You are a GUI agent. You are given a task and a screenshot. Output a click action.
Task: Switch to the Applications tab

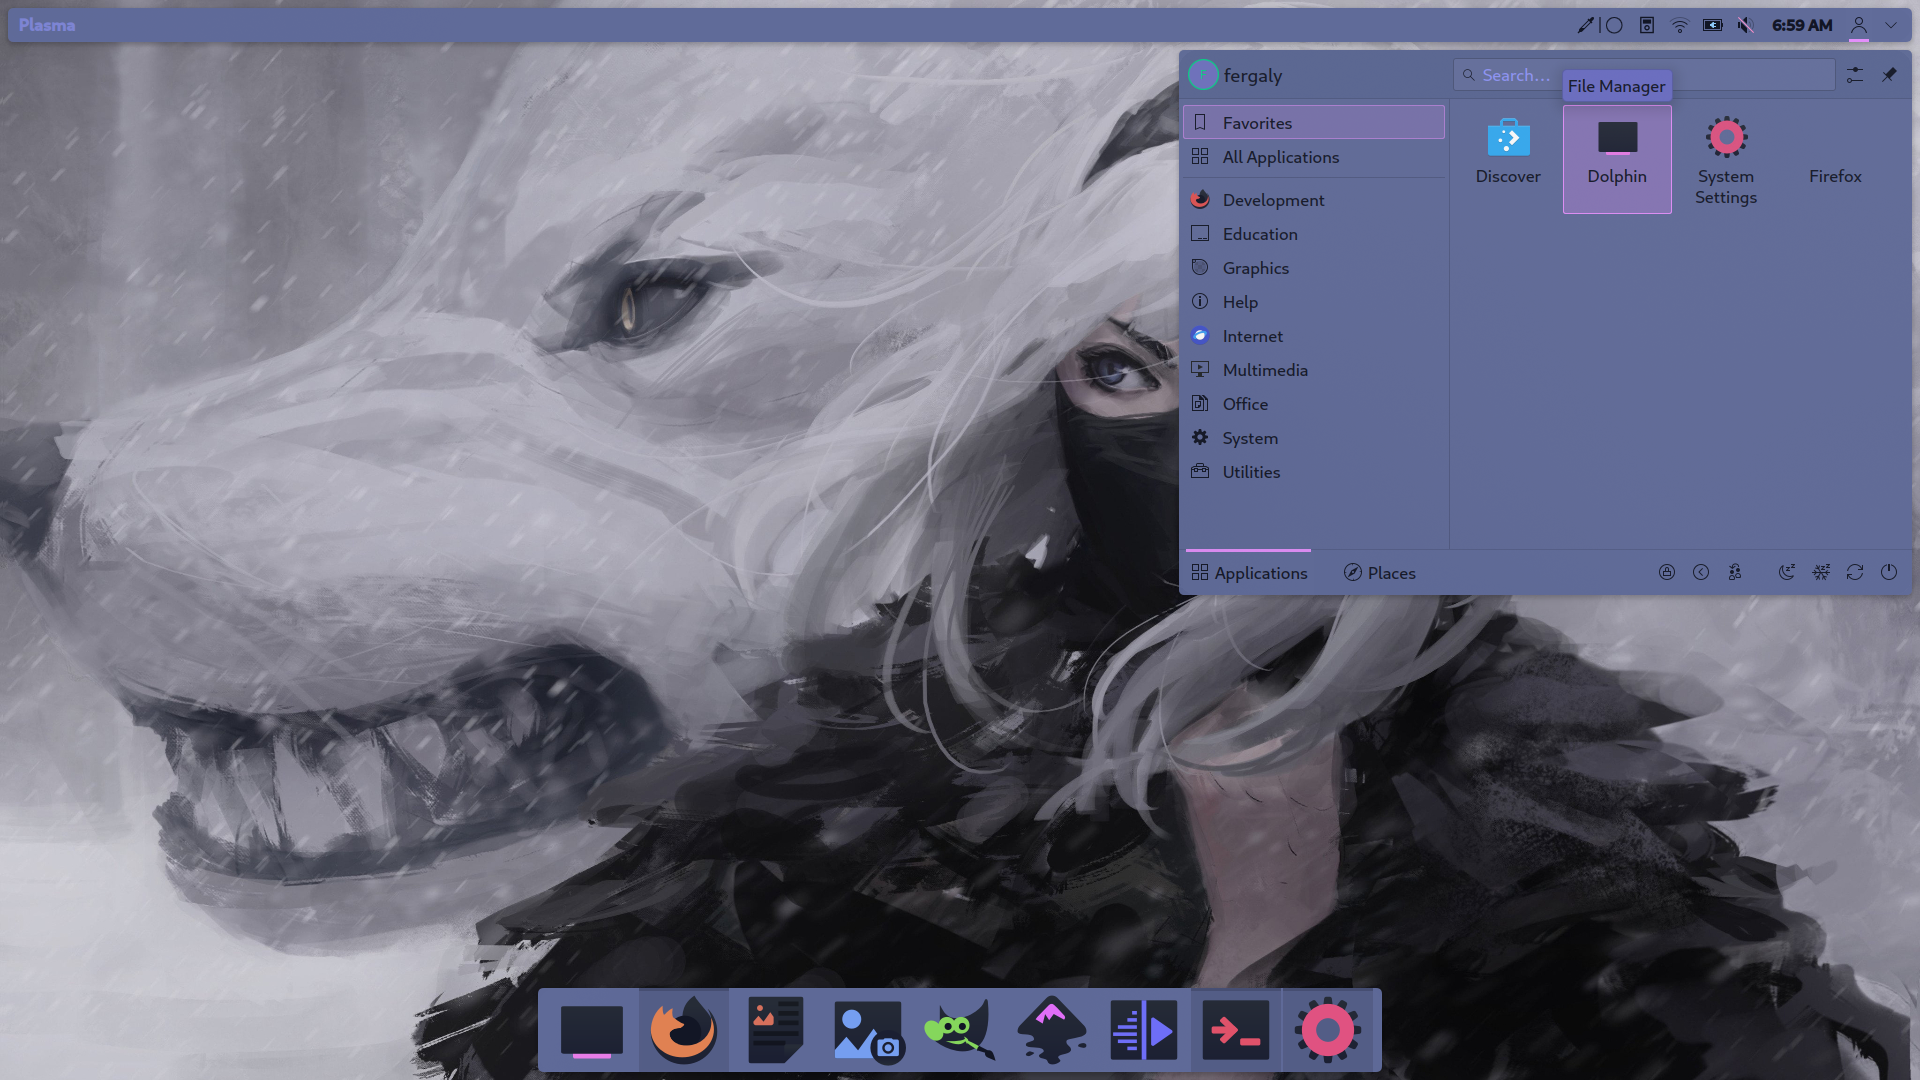pyautogui.click(x=1249, y=573)
